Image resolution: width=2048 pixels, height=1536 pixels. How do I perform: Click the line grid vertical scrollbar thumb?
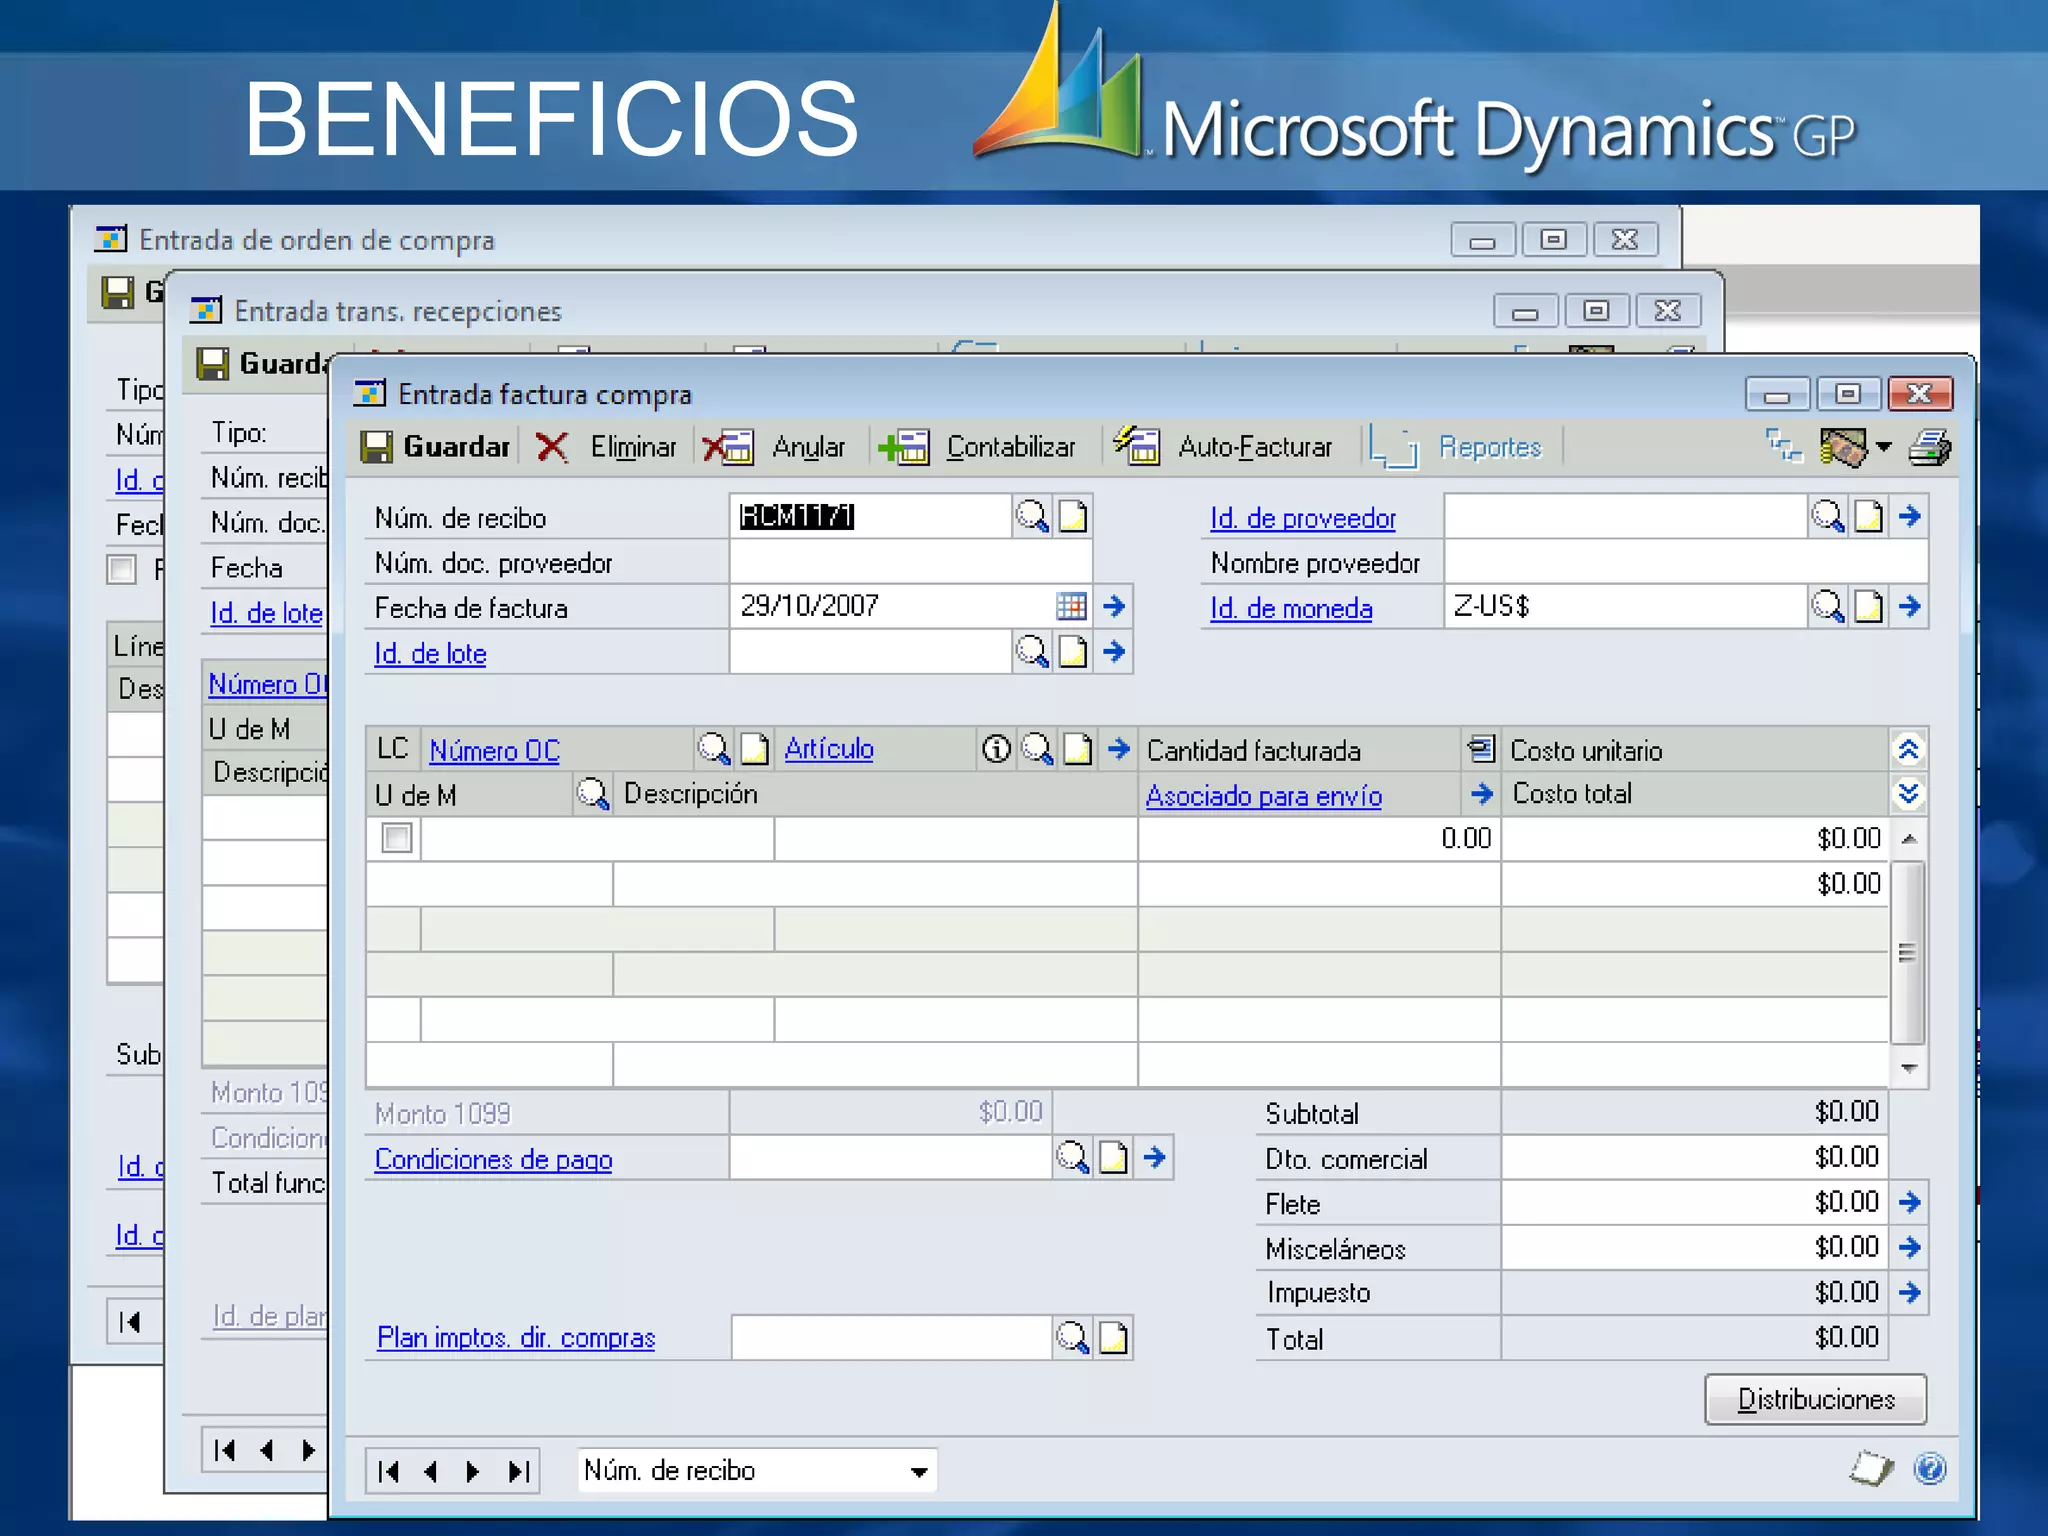coord(1908,952)
